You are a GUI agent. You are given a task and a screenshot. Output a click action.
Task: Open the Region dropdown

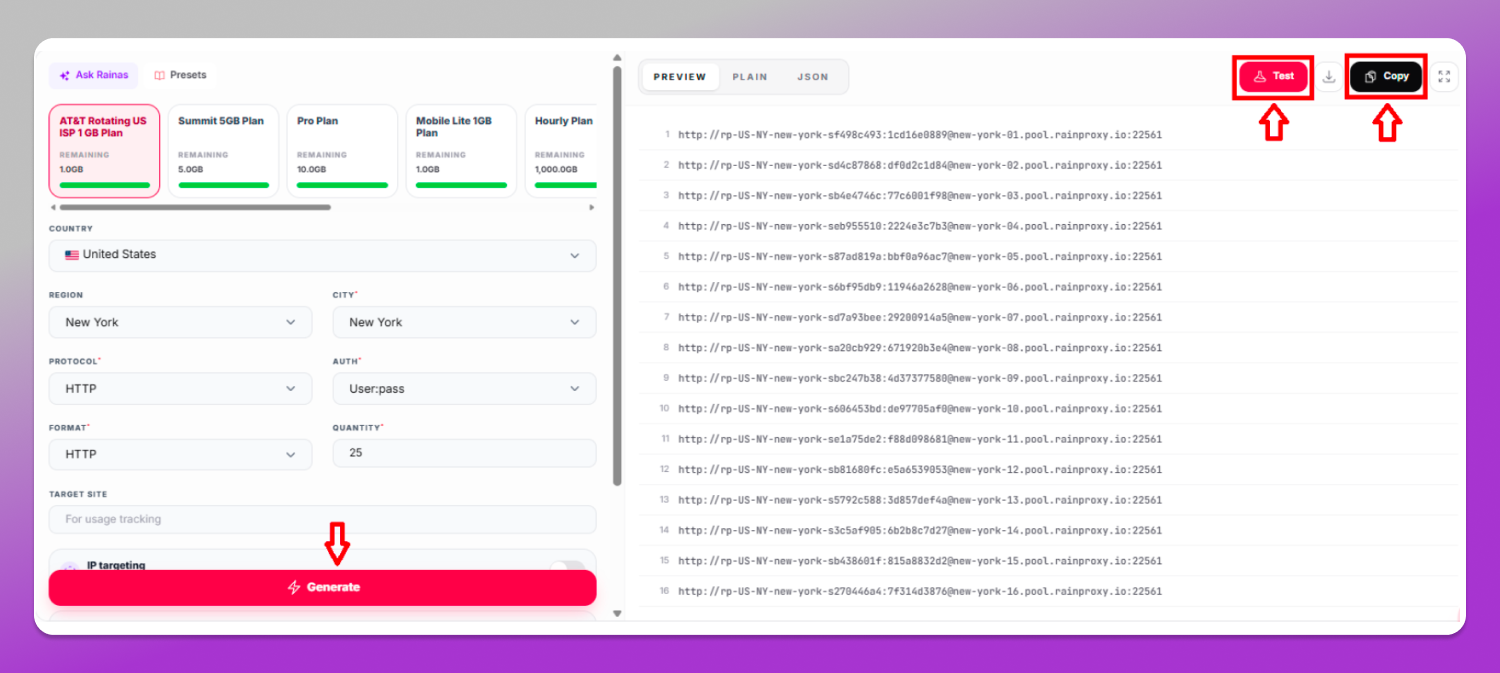[180, 322]
